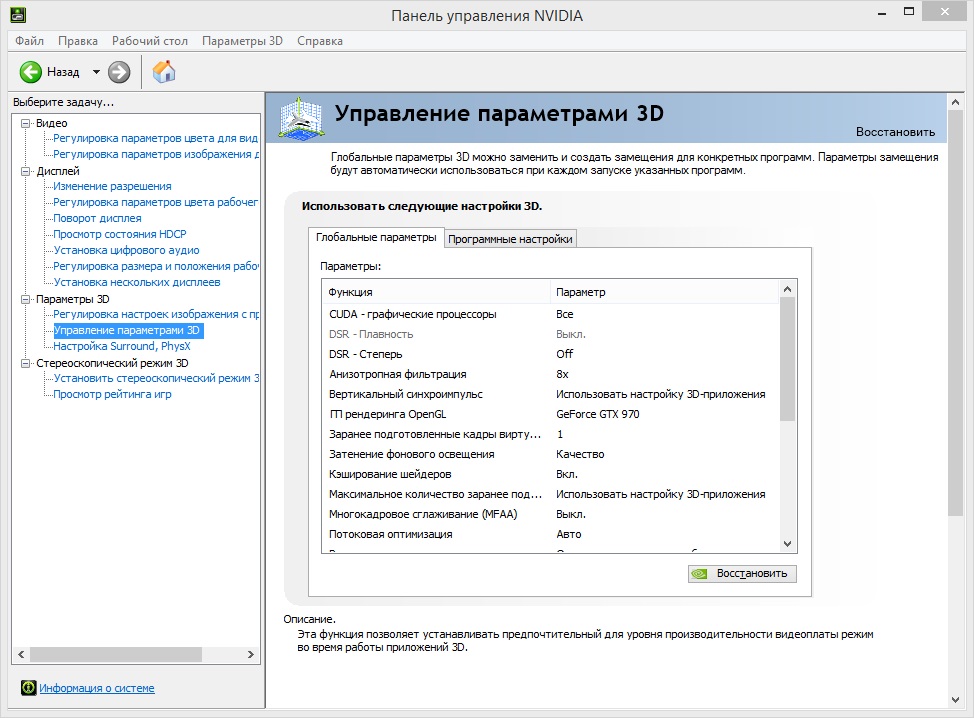Click the grey Forward arrow icon
Viewport: 974px width, 718px height.
pyautogui.click(x=119, y=72)
